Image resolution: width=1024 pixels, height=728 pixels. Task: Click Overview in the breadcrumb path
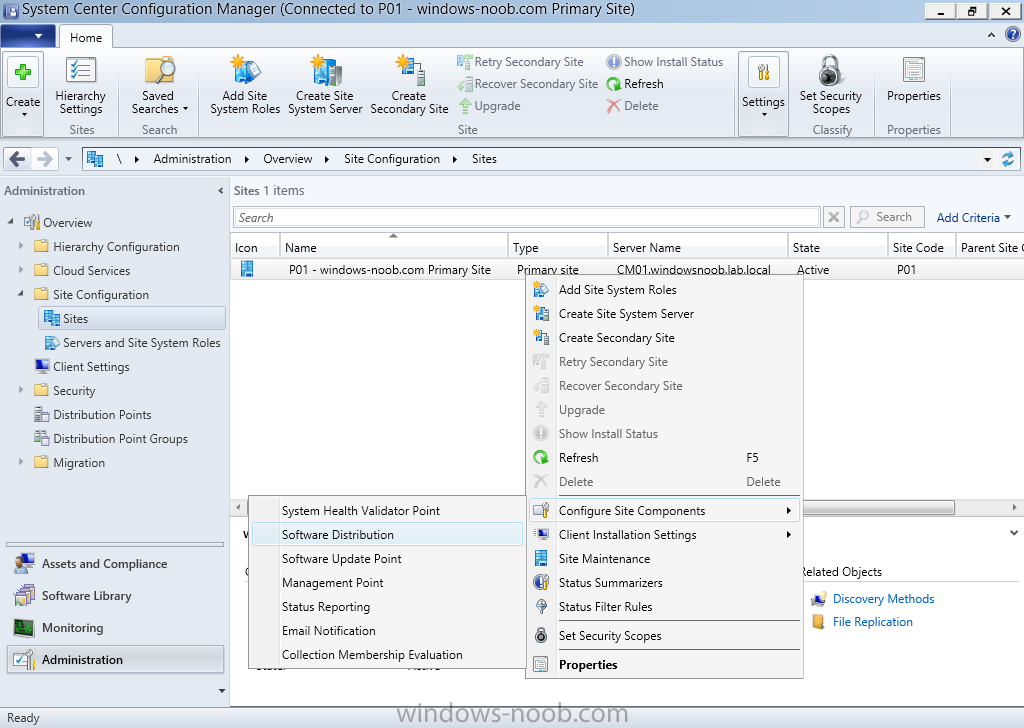click(x=287, y=159)
